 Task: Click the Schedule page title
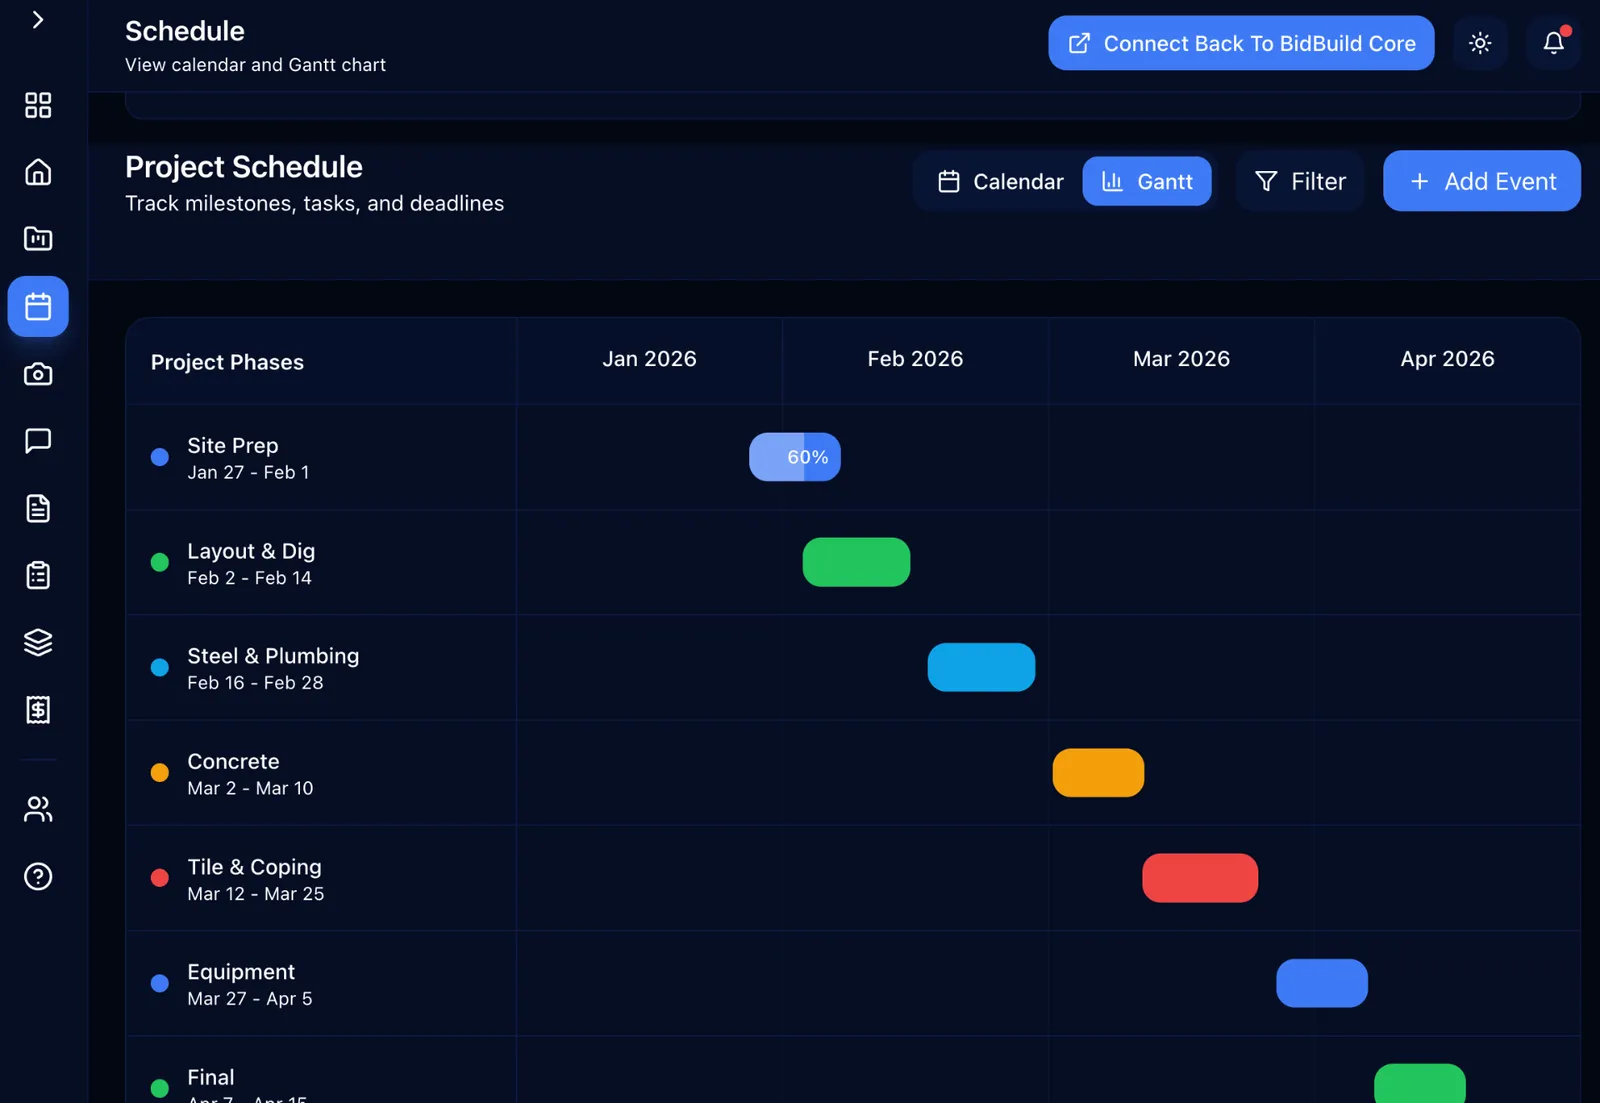185,31
